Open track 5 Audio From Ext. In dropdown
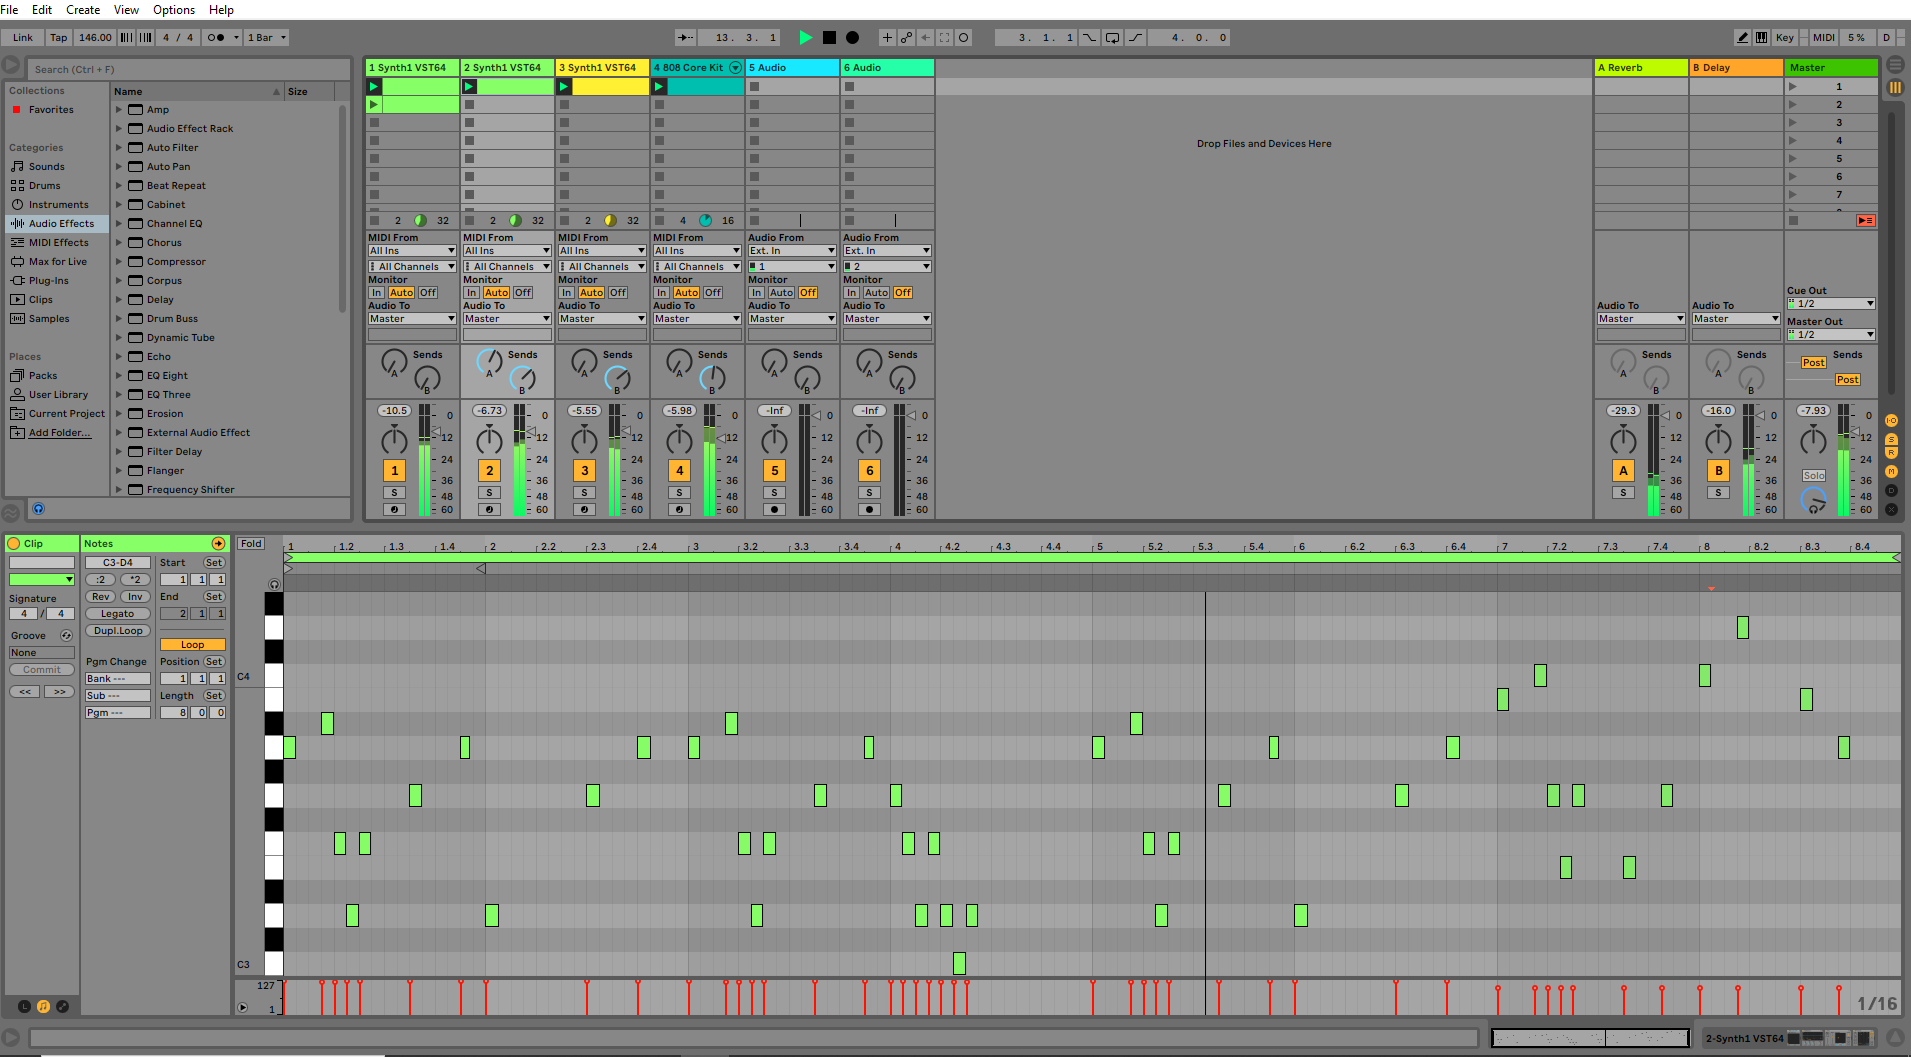The image size is (1911, 1057). [x=792, y=250]
